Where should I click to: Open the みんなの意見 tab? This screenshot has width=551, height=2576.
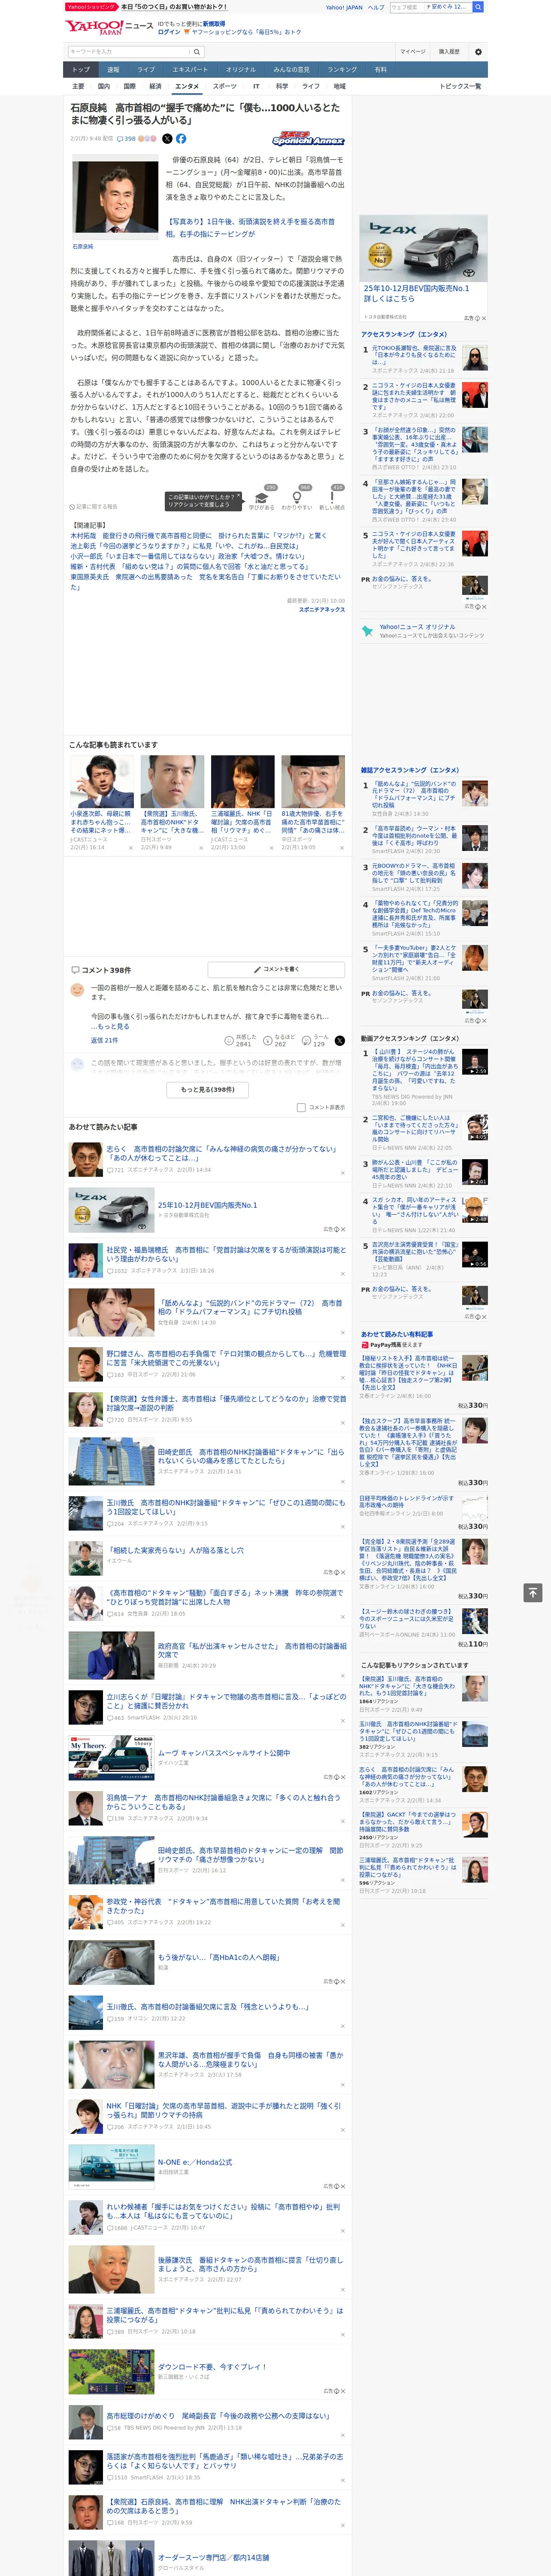pos(291,70)
